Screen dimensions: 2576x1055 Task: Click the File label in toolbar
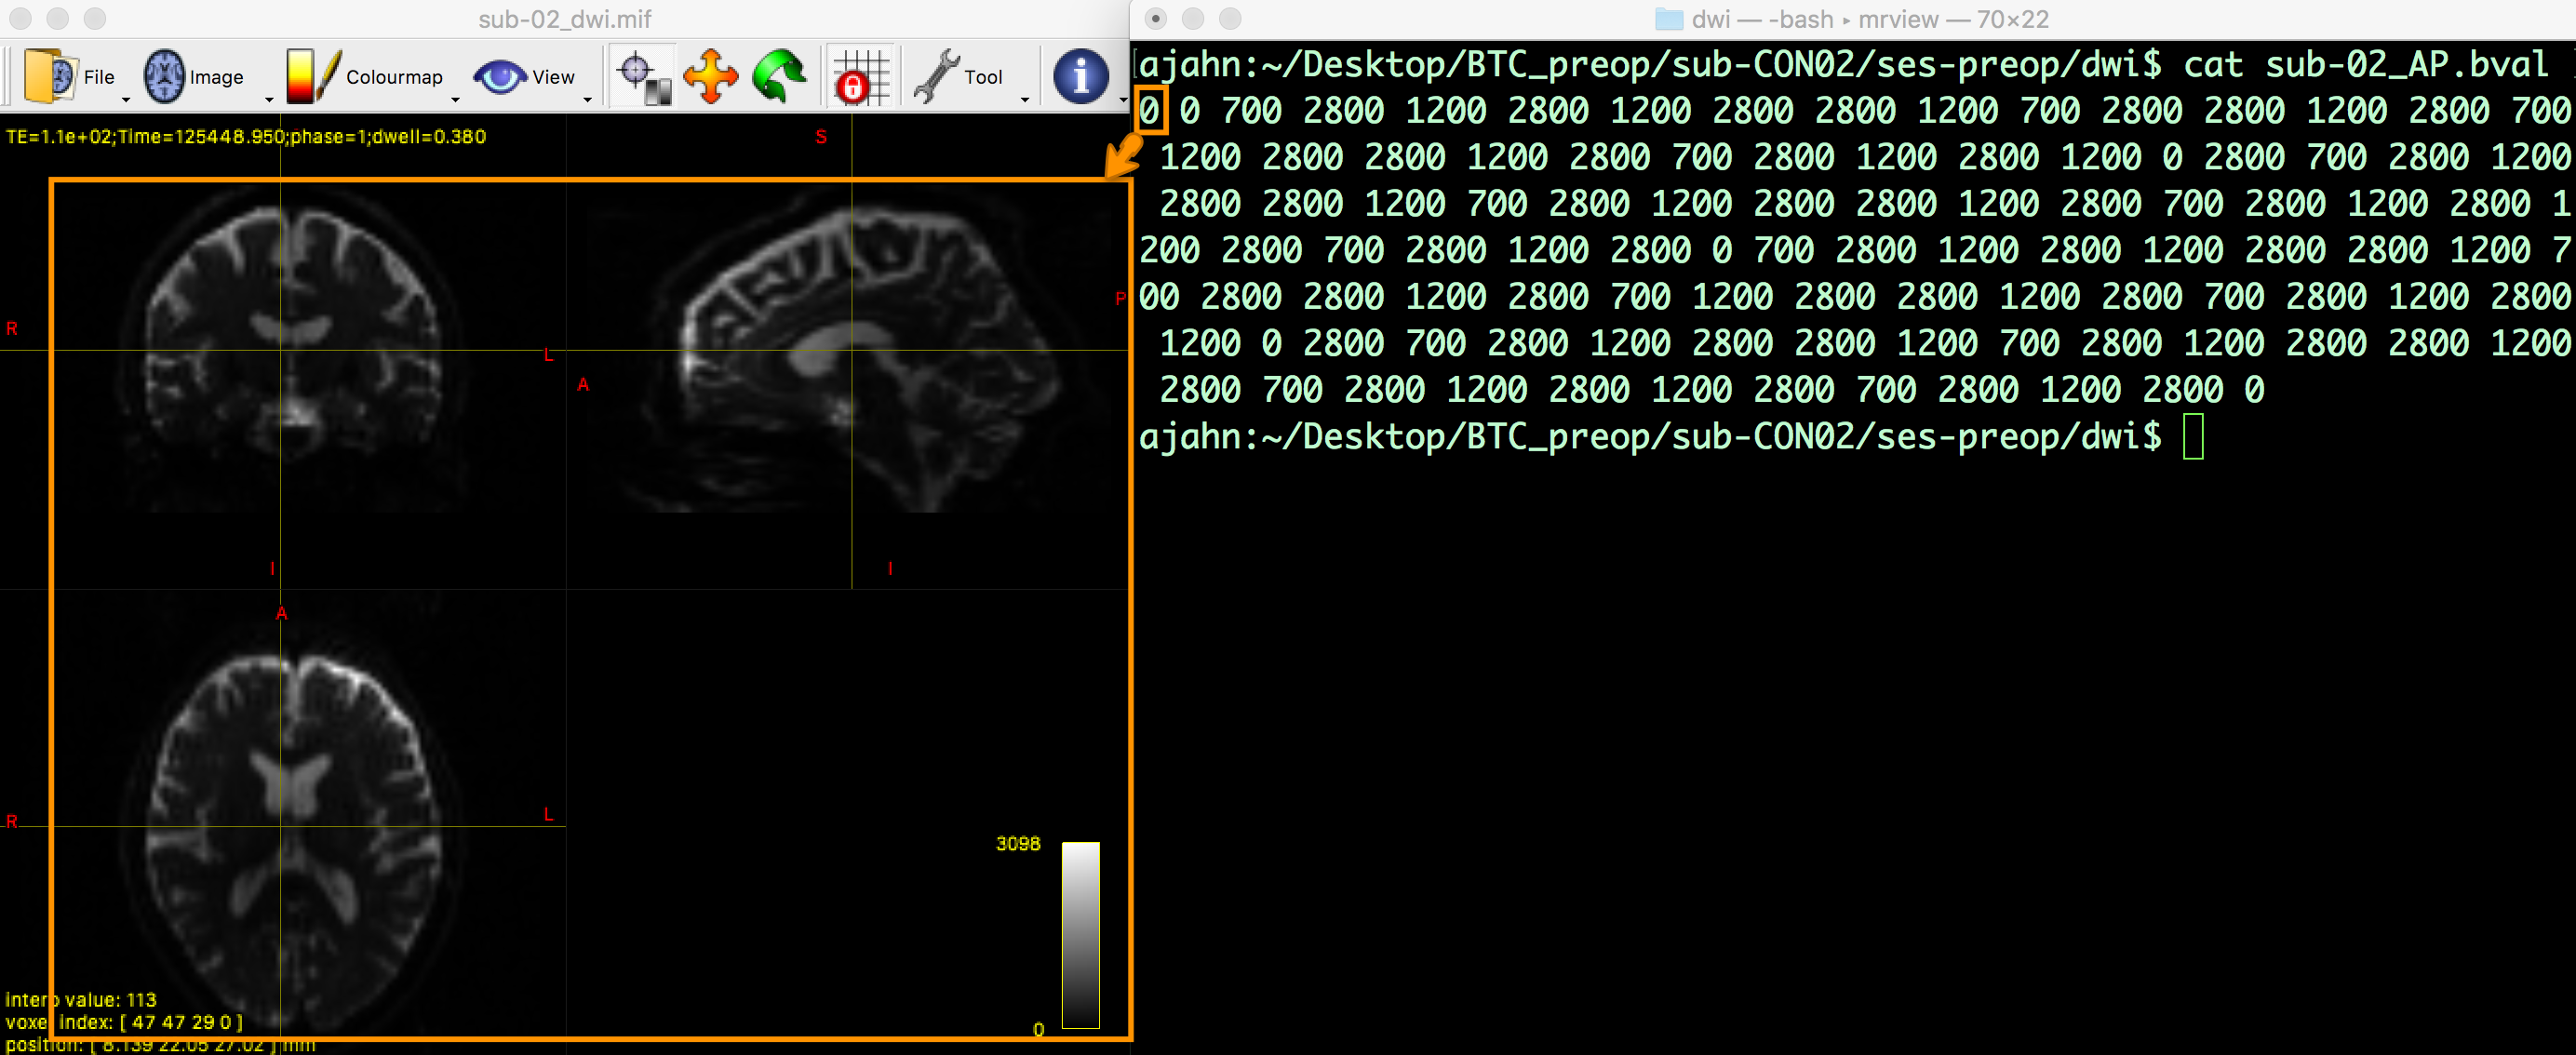99,77
